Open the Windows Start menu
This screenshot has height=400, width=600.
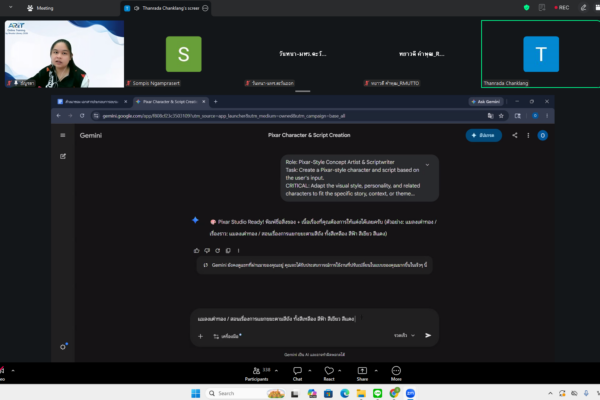[x=196, y=393]
